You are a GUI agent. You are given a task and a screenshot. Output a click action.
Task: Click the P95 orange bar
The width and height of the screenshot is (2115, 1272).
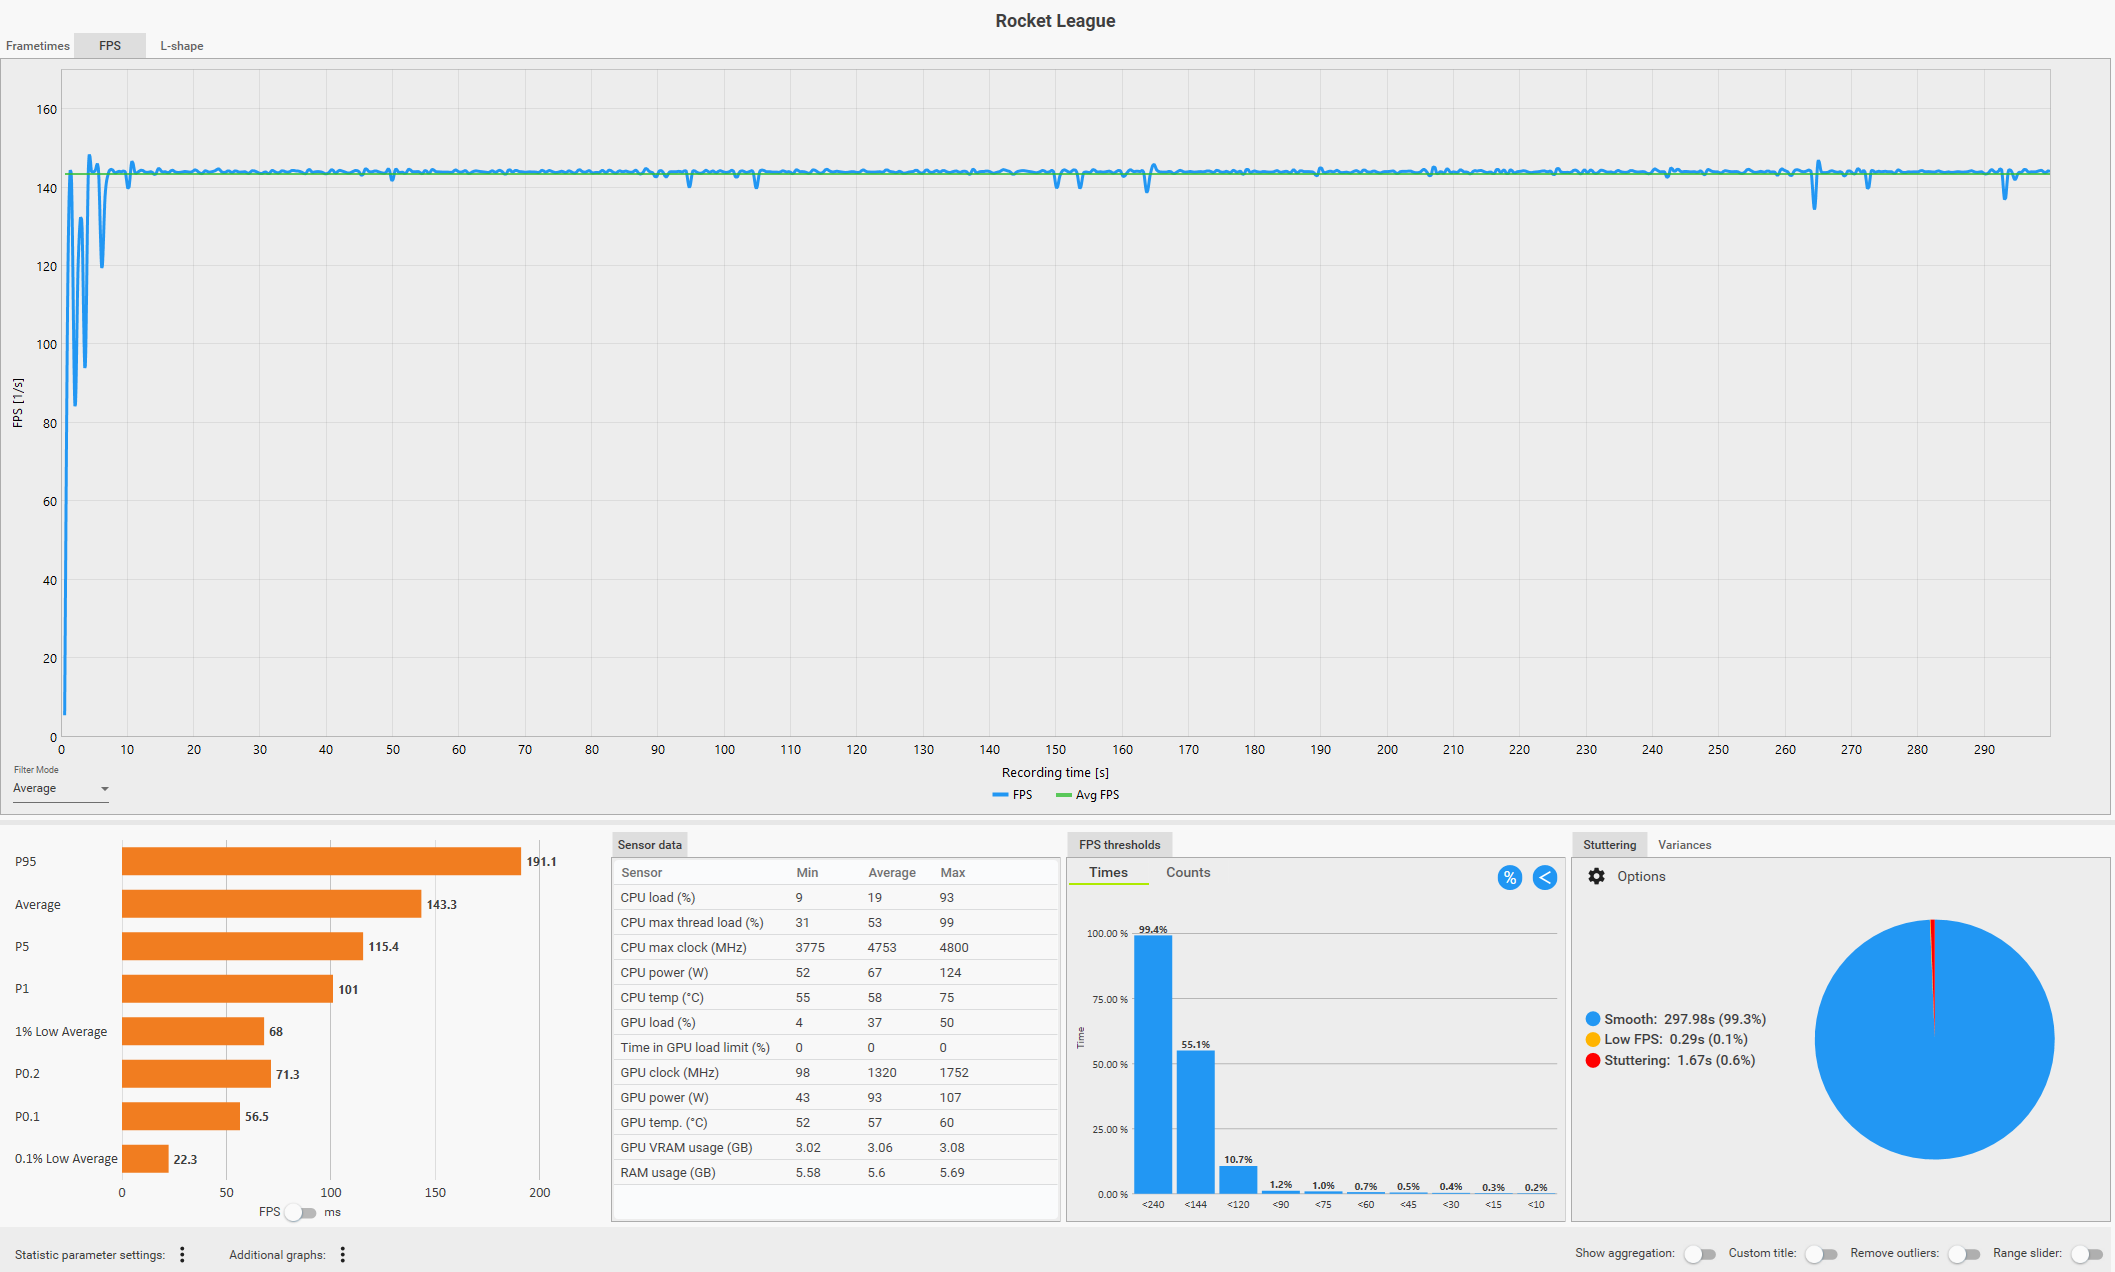[x=321, y=861]
